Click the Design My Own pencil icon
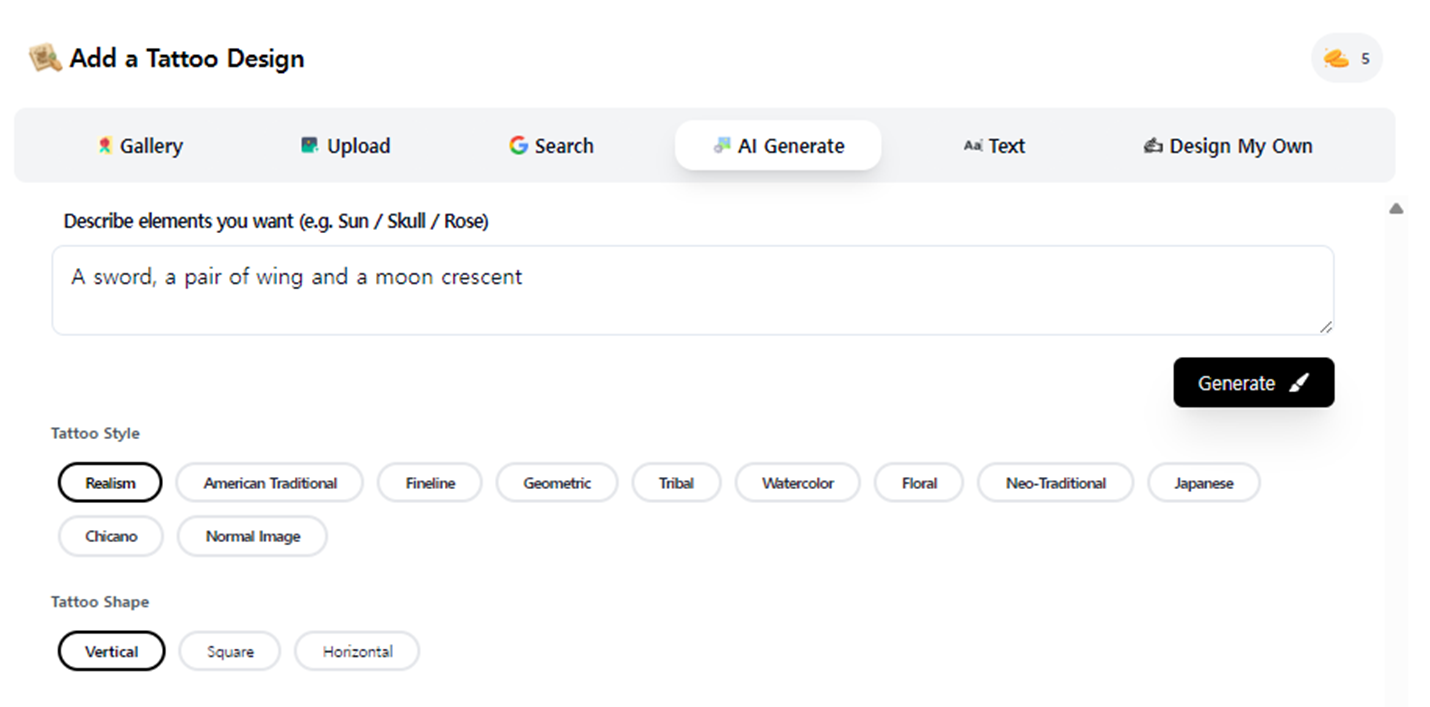Viewport: 1430px width, 707px height. tap(1153, 146)
